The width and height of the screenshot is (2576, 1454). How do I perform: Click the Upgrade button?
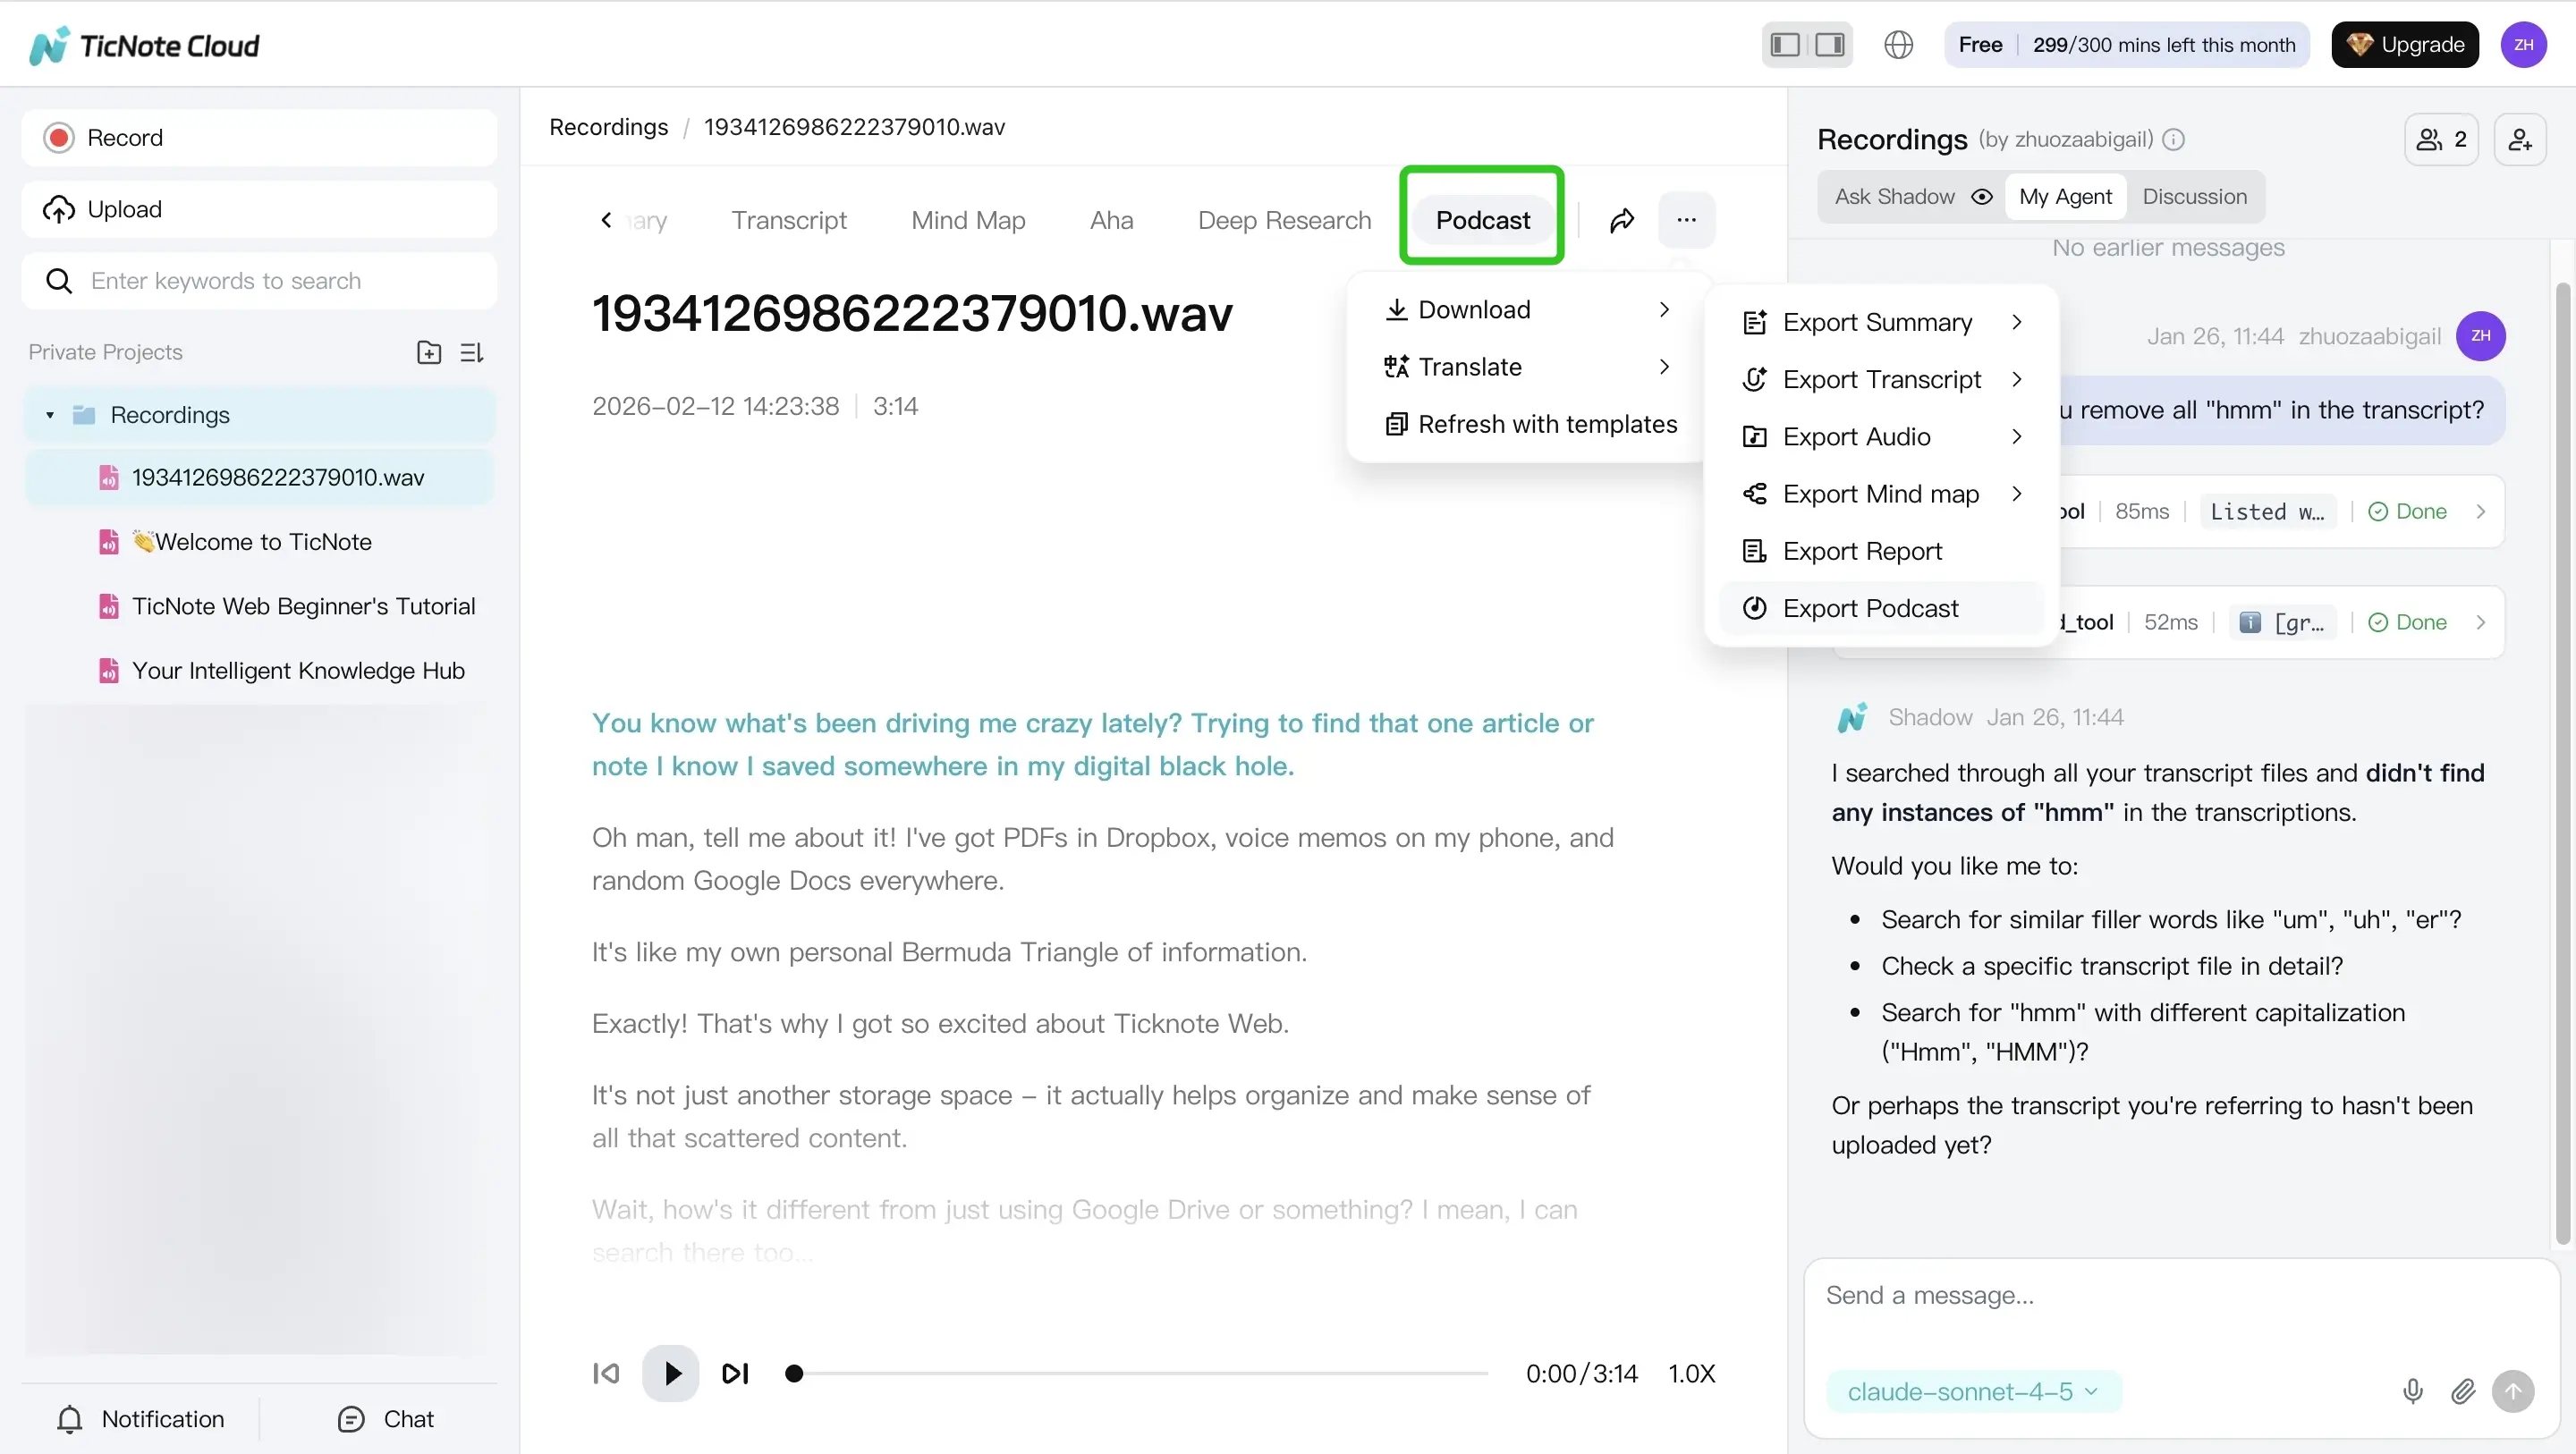[2405, 44]
